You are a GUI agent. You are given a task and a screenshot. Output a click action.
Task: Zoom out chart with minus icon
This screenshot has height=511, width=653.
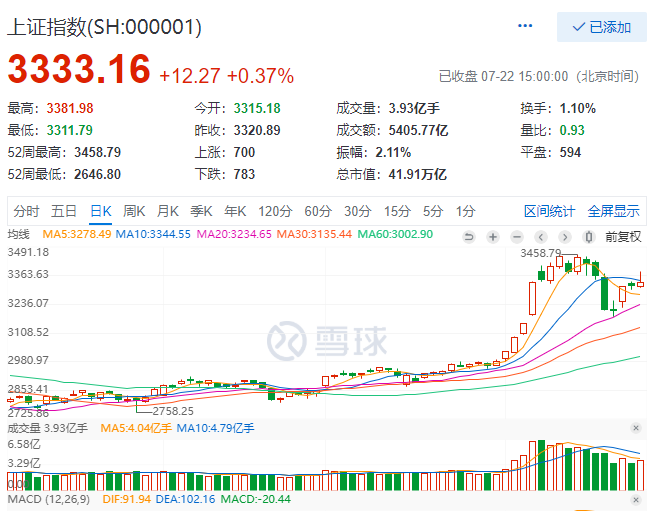(x=517, y=237)
